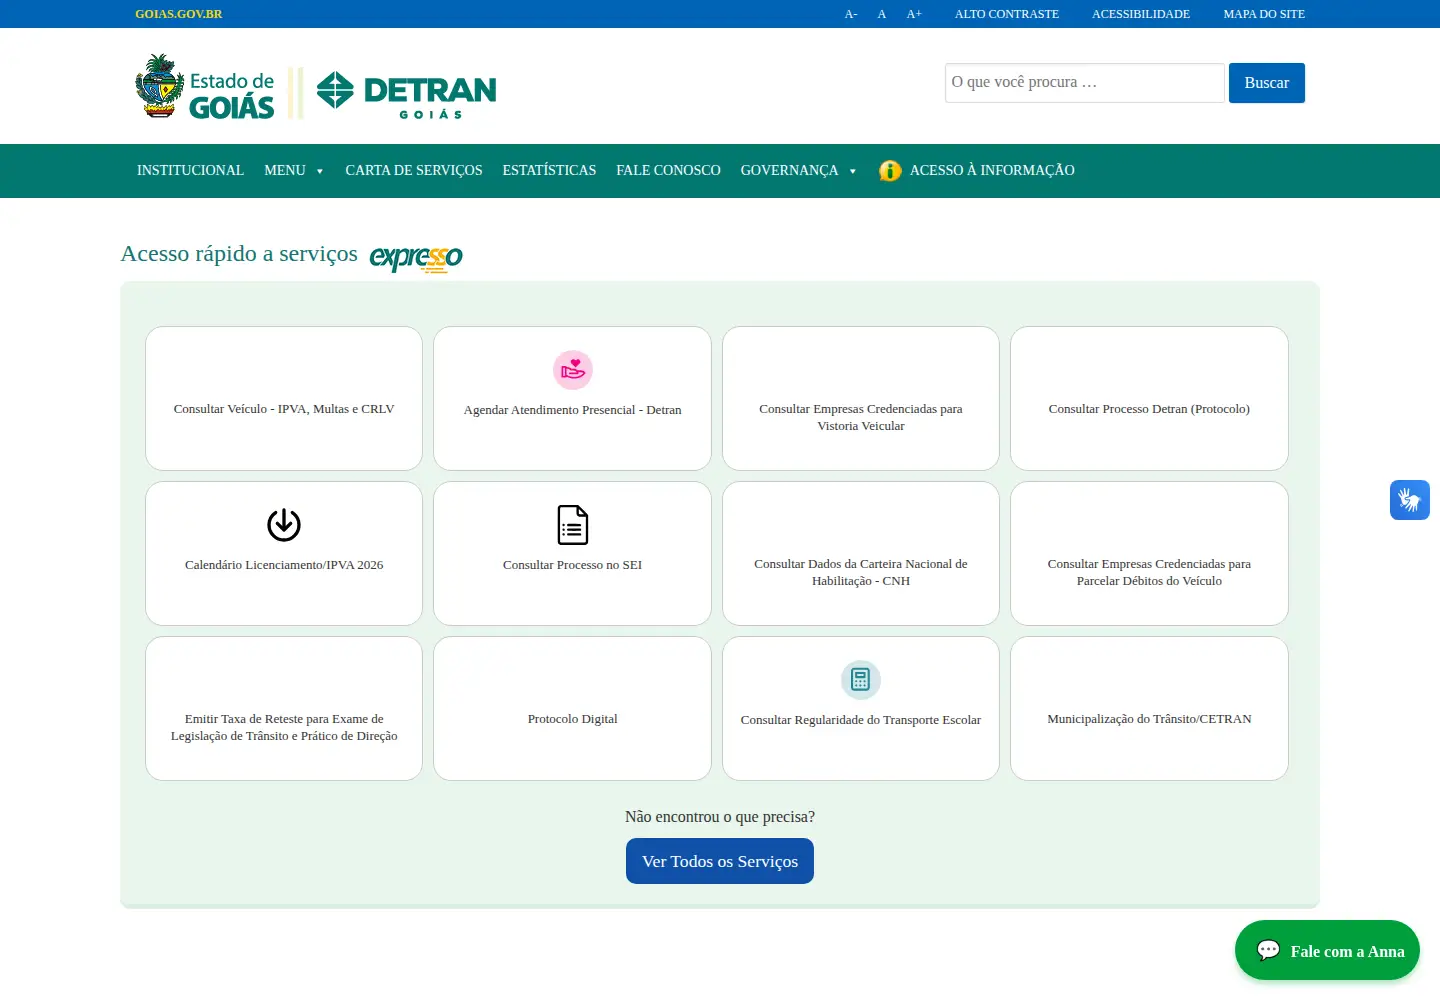Image resolution: width=1440 pixels, height=1000 pixels.
Task: Open the INSTITUCIONAL menu item
Action: coord(190,171)
